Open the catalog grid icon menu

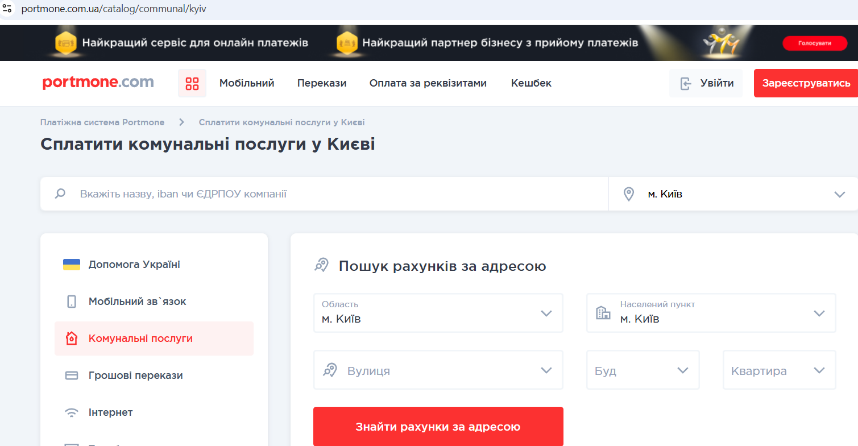pos(192,83)
